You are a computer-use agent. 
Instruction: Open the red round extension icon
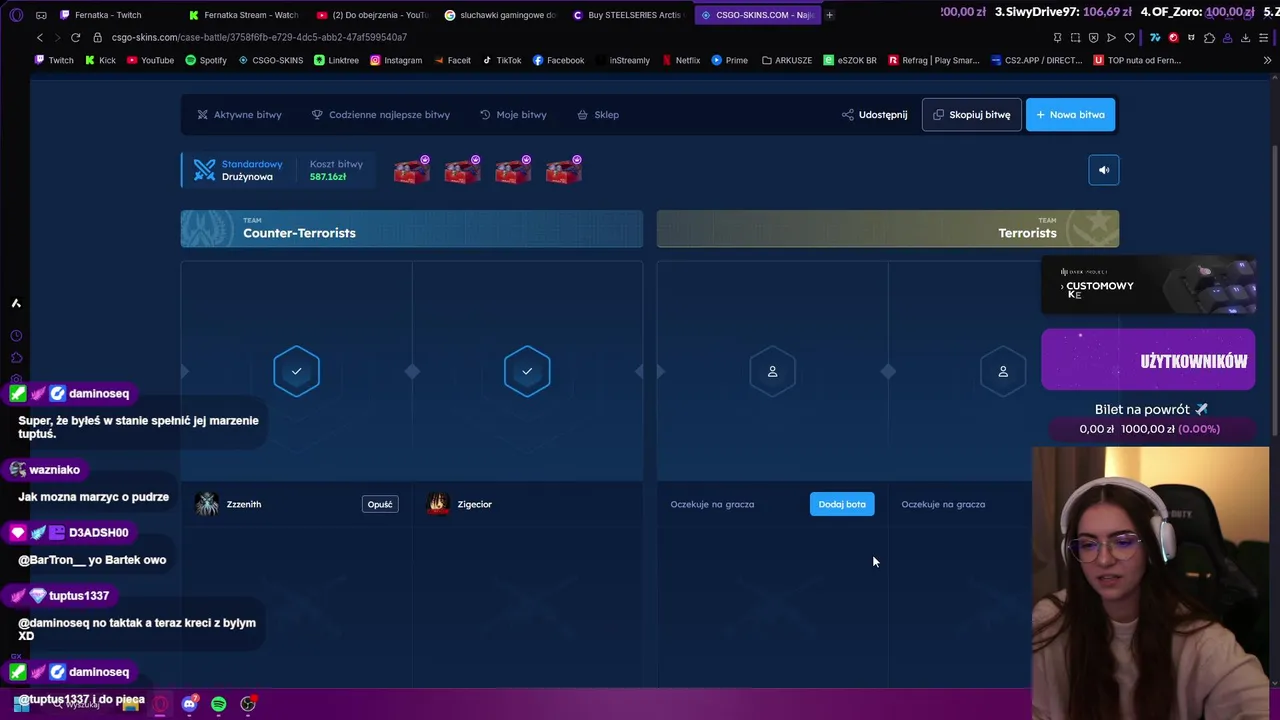click(1173, 38)
